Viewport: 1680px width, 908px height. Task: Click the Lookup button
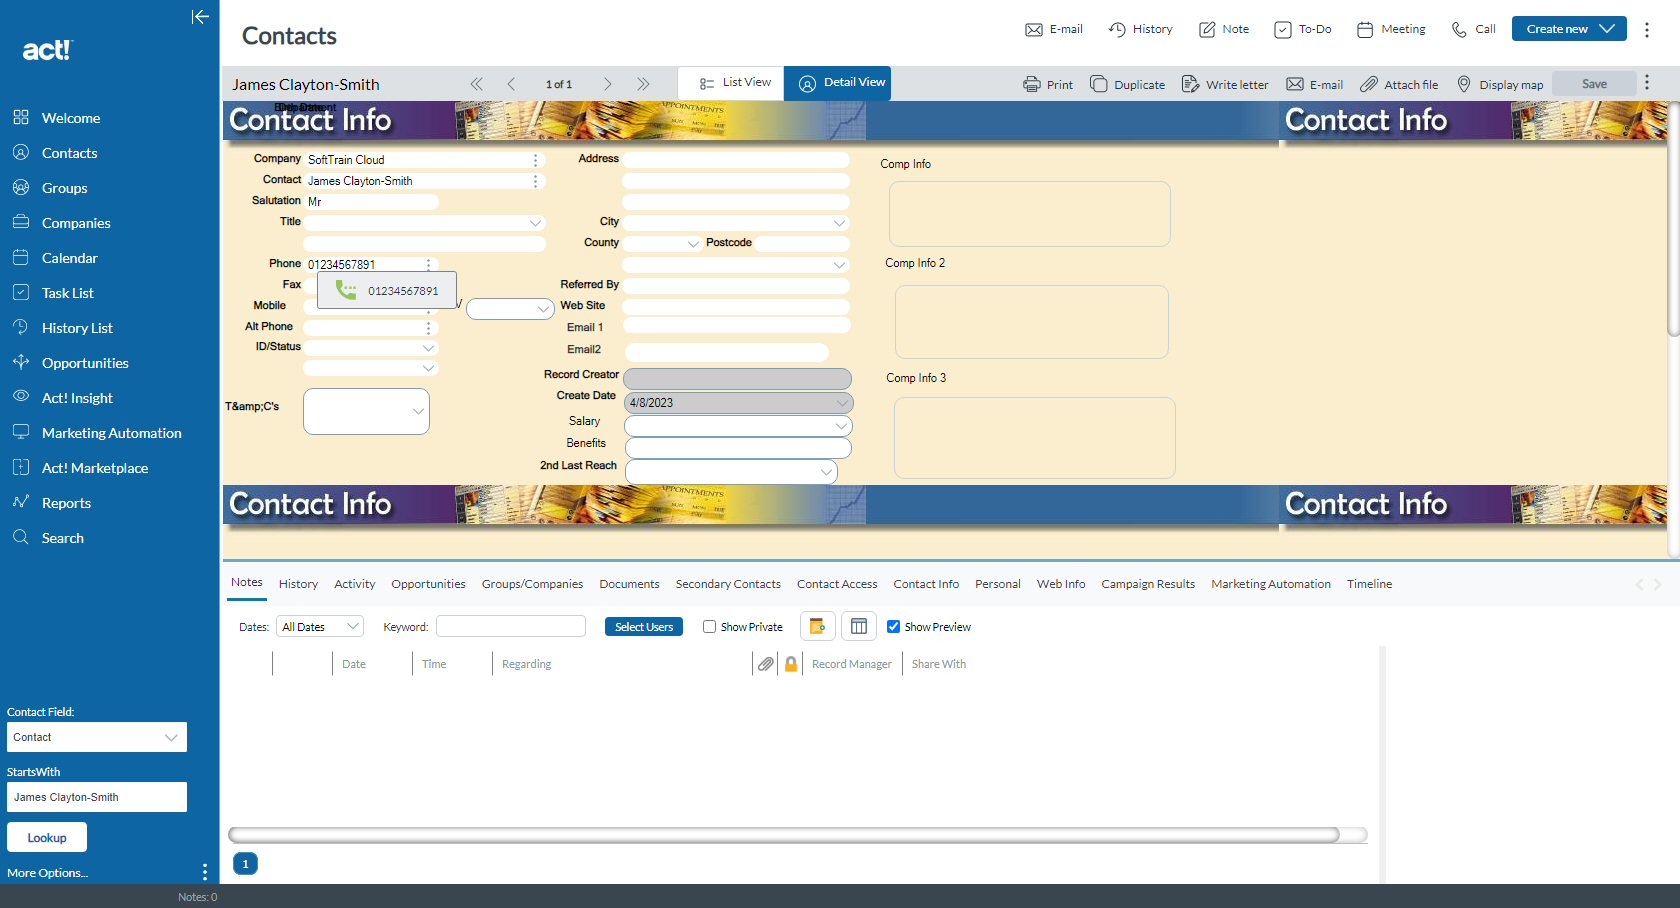click(x=47, y=837)
